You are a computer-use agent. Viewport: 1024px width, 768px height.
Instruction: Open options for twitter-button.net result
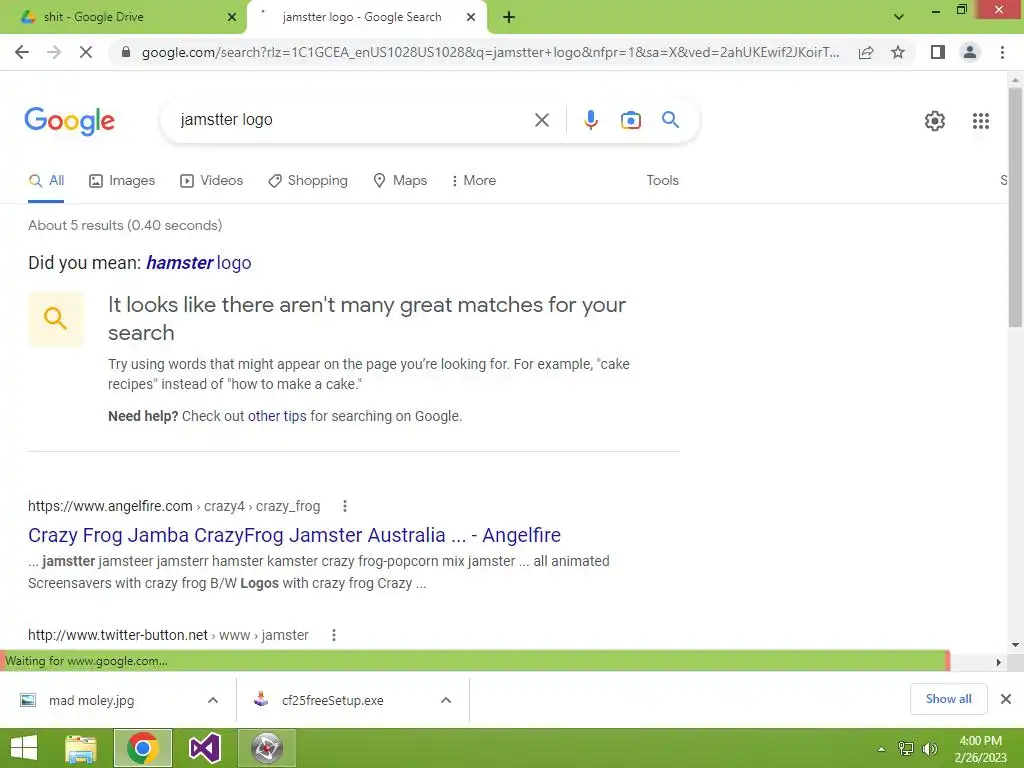click(x=334, y=635)
